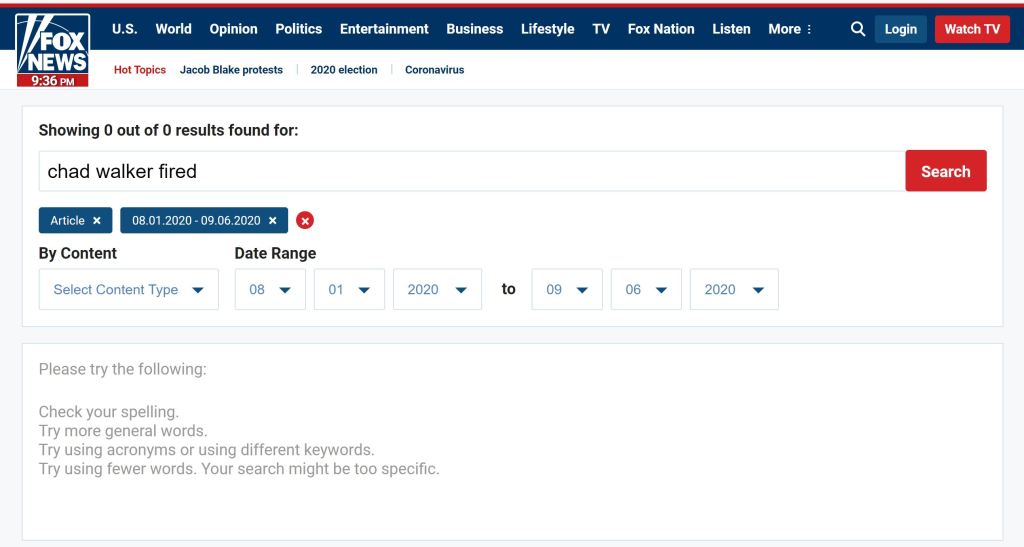Click the Watch TV button
Image resolution: width=1024 pixels, height=547 pixels.
972,29
